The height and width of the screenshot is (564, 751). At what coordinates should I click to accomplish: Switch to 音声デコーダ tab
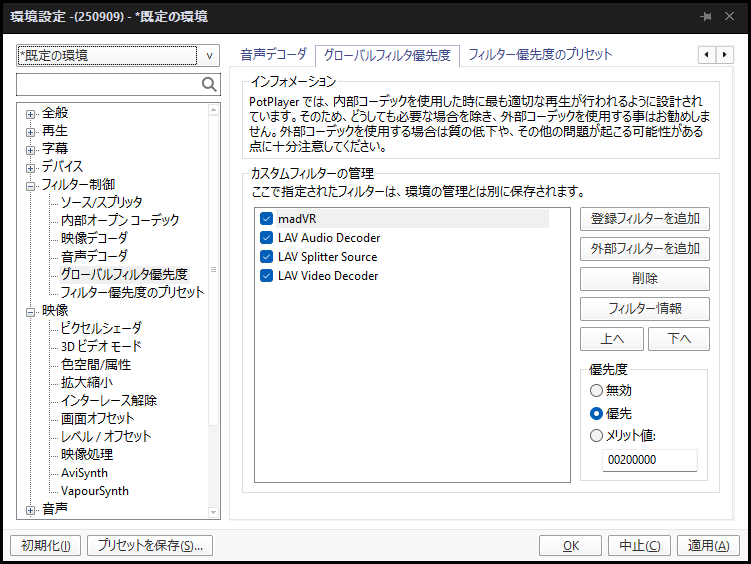[x=275, y=54]
